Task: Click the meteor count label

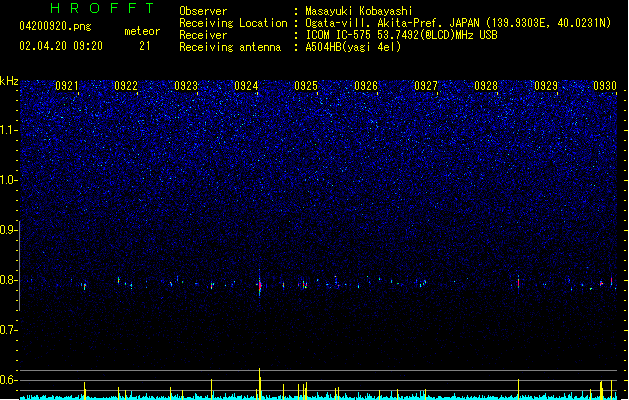Action: [x=142, y=31]
